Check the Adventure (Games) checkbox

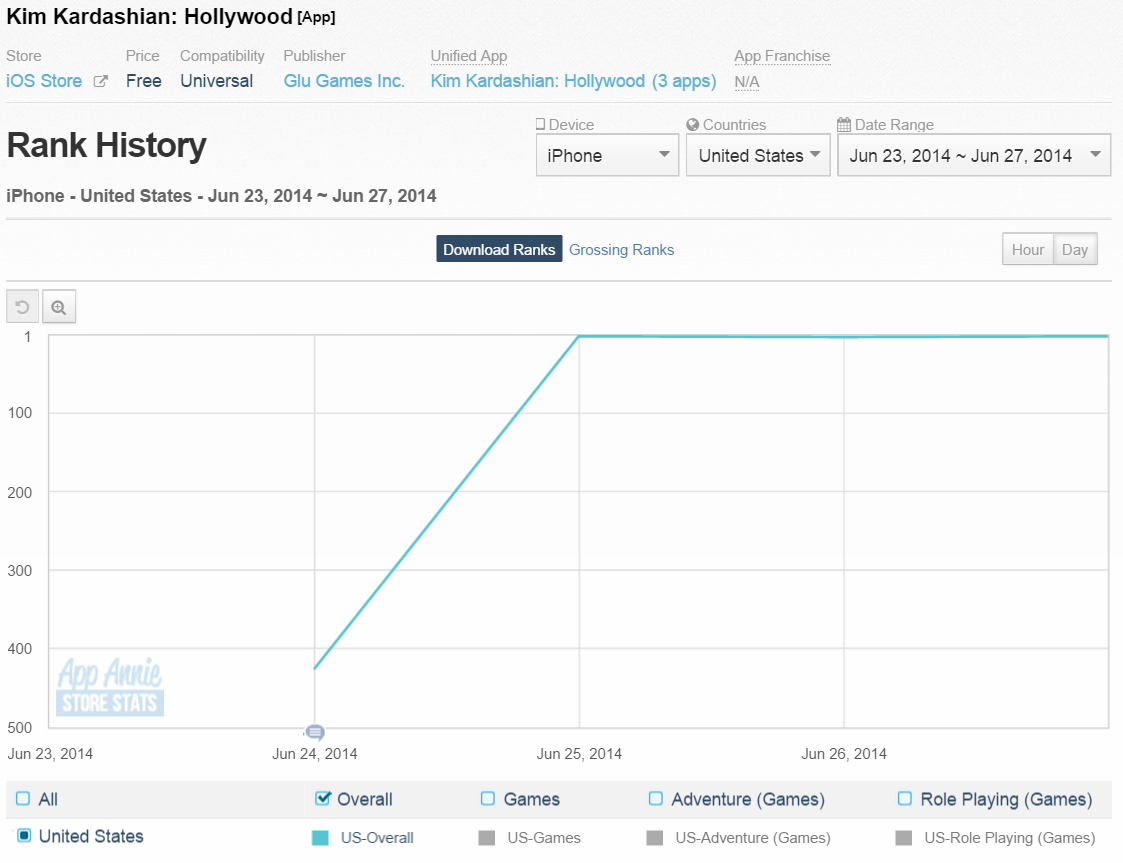[655, 799]
